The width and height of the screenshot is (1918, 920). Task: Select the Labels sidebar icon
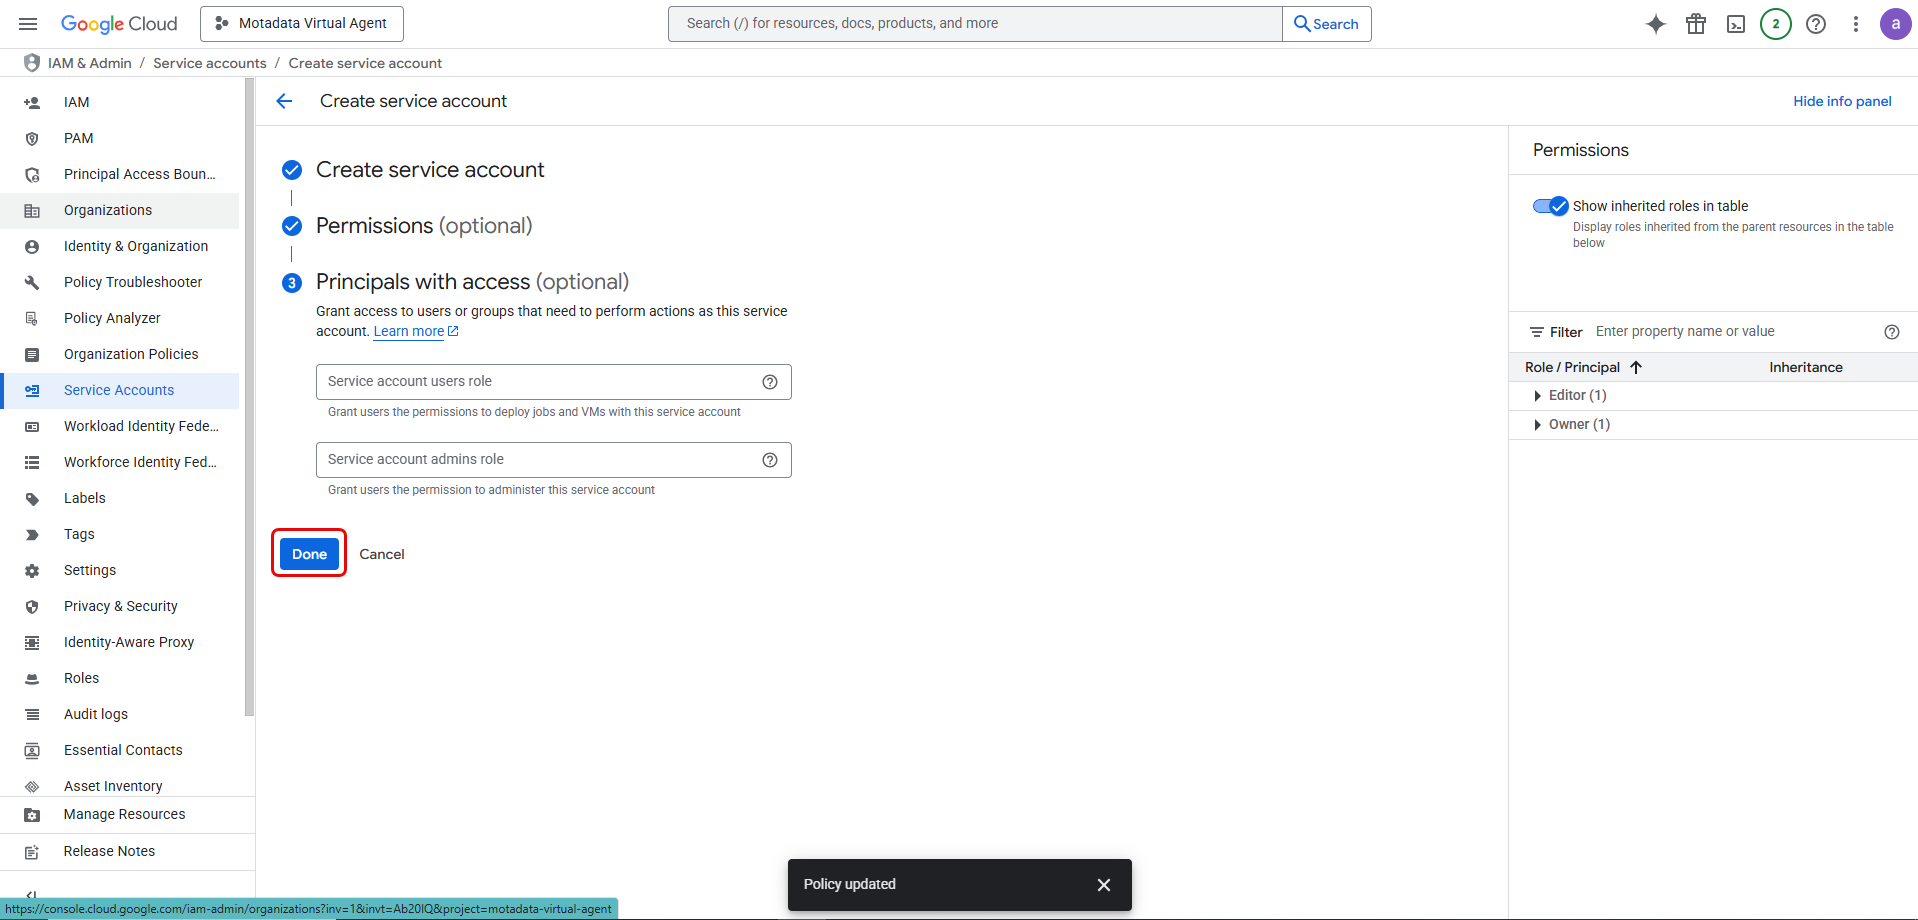31,497
